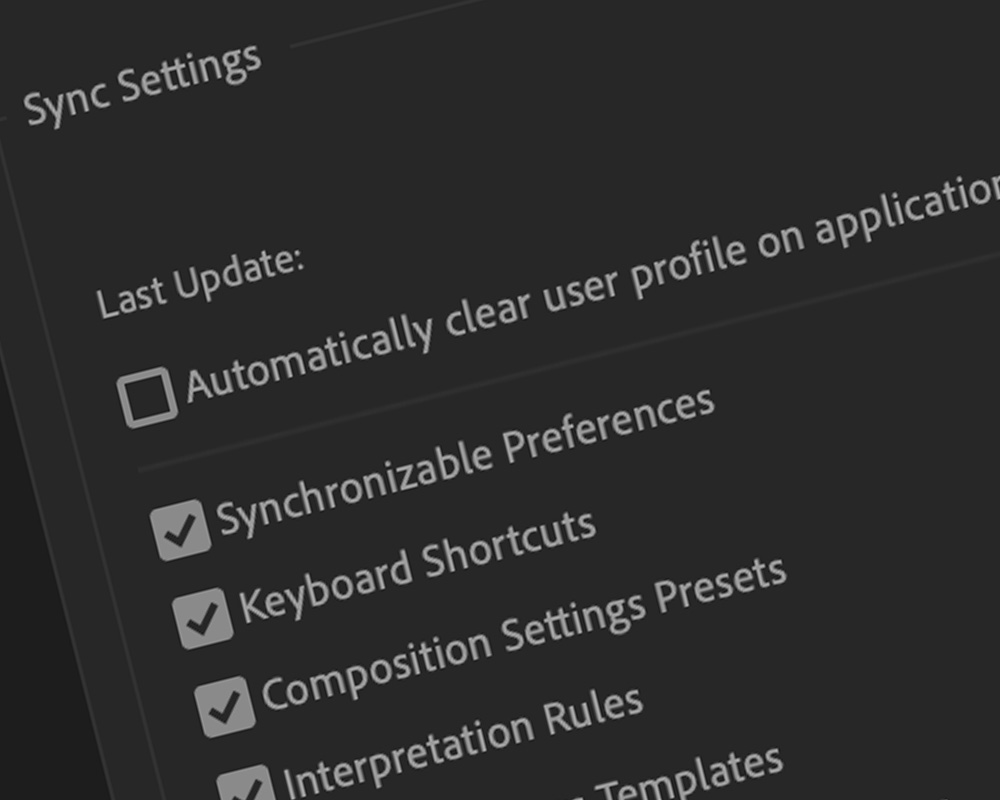Viewport: 1000px width, 800px height.
Task: Toggle the Composition Settings Presets checkbox
Action: [x=226, y=706]
